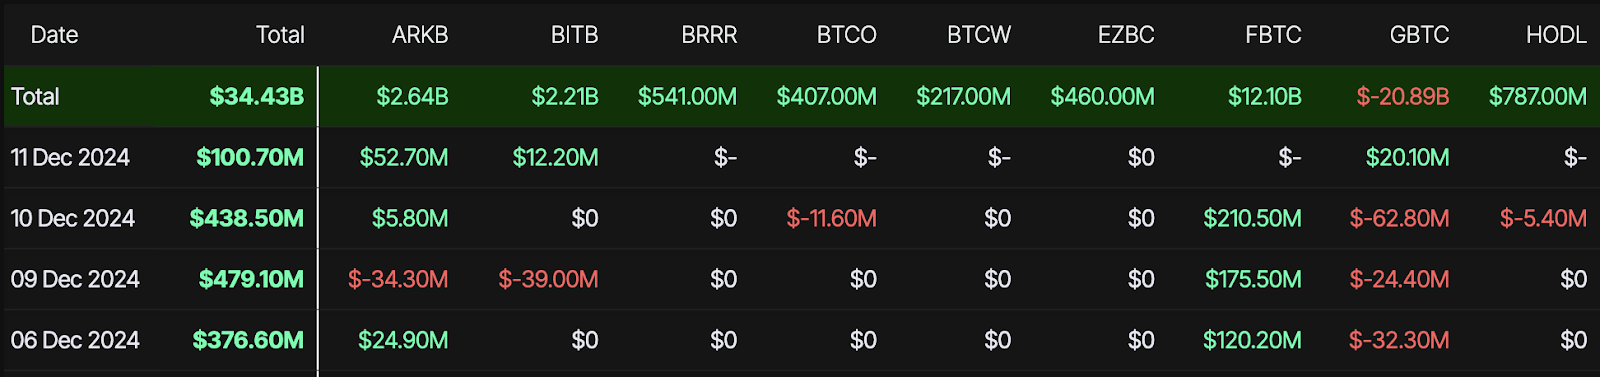The height and width of the screenshot is (377, 1600).
Task: Select the GBTC column header
Action: point(1419,35)
